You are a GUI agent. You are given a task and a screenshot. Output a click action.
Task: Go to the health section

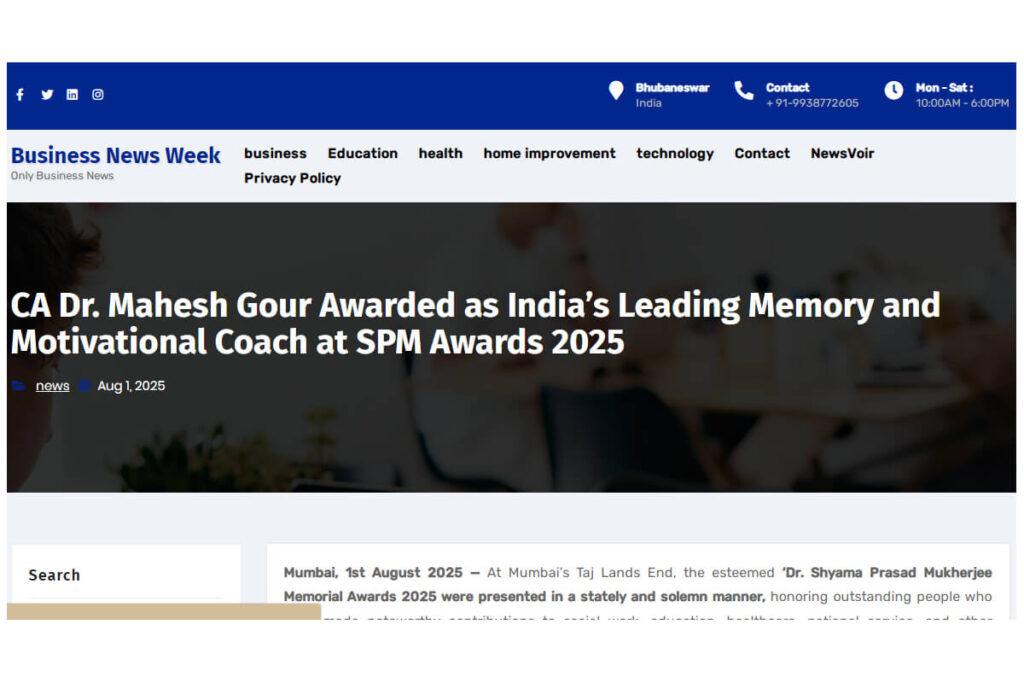coord(440,153)
